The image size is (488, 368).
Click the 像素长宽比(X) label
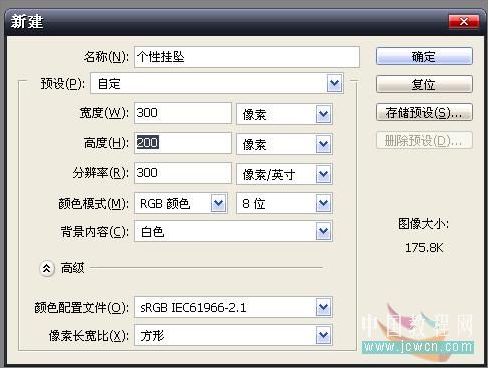coord(89,336)
